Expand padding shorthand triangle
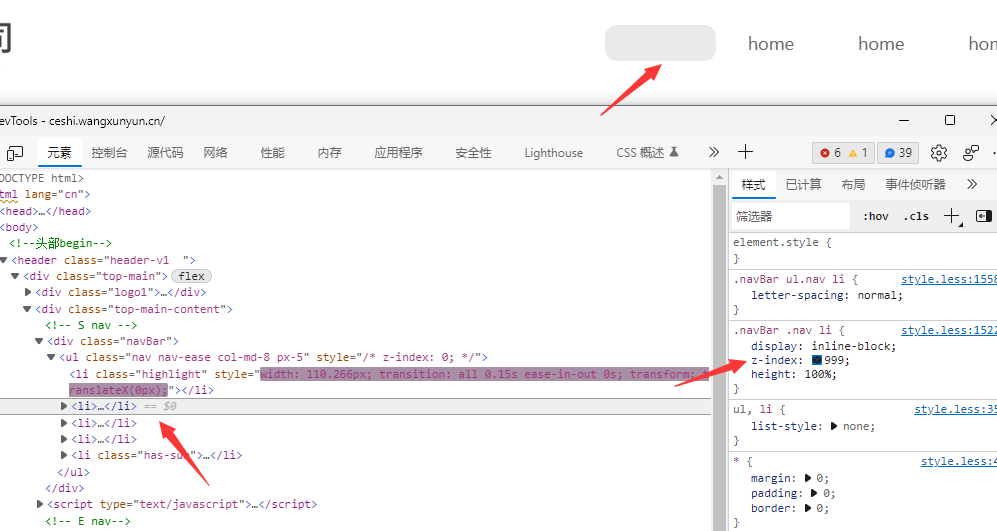The image size is (997, 531). pyautogui.click(x=814, y=493)
